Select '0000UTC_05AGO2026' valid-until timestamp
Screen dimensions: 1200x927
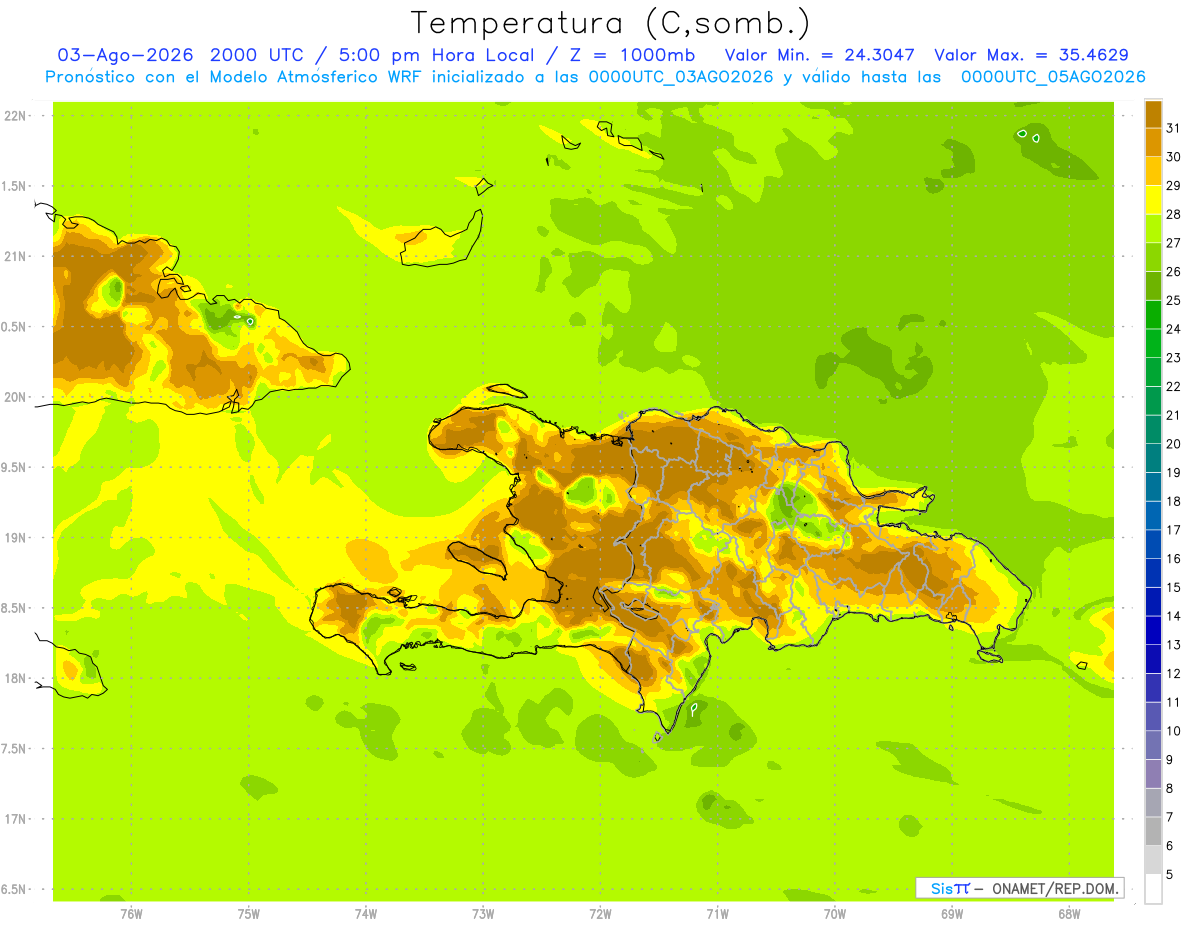coord(1053,77)
